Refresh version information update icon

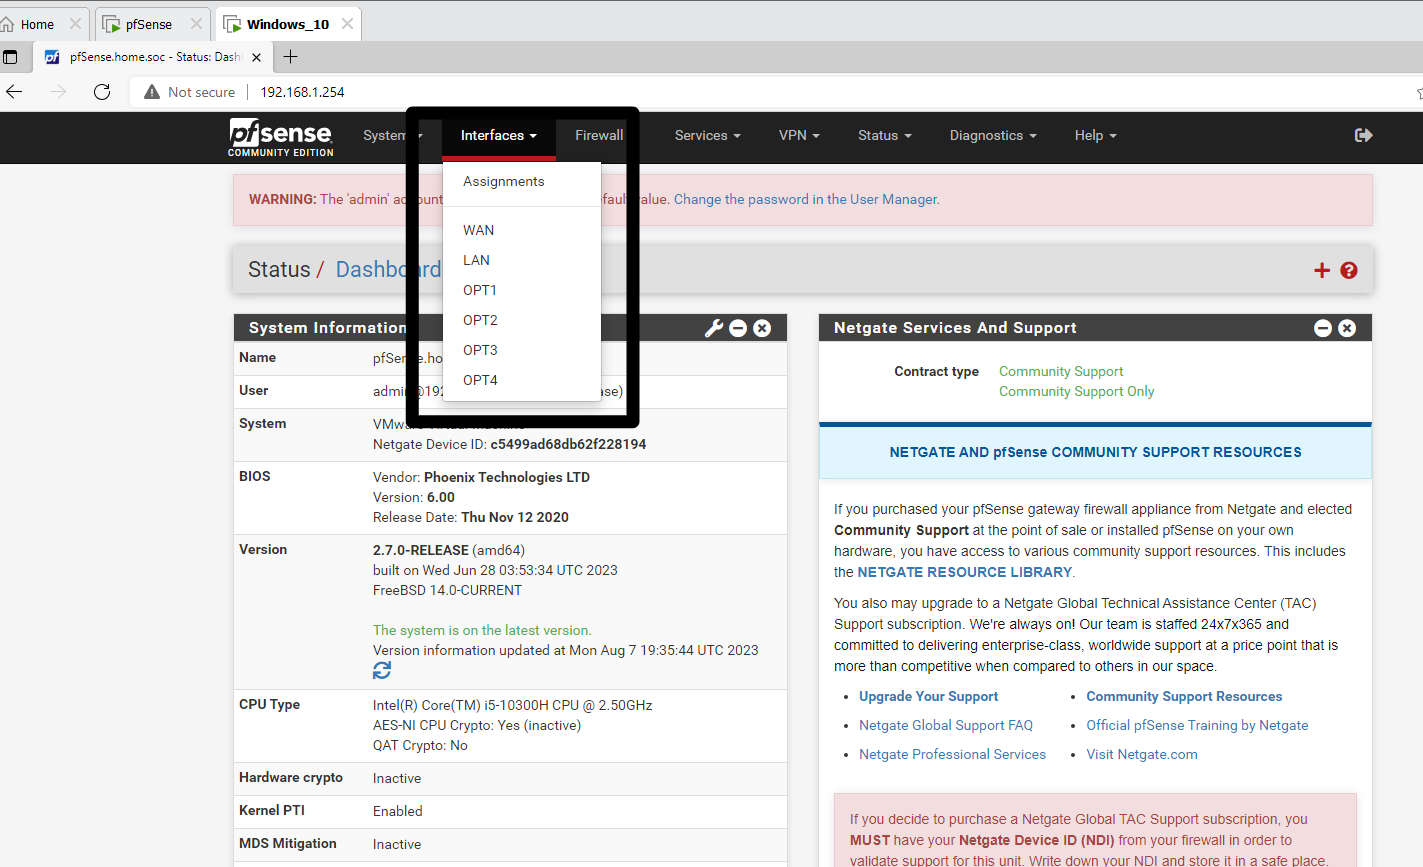(382, 670)
